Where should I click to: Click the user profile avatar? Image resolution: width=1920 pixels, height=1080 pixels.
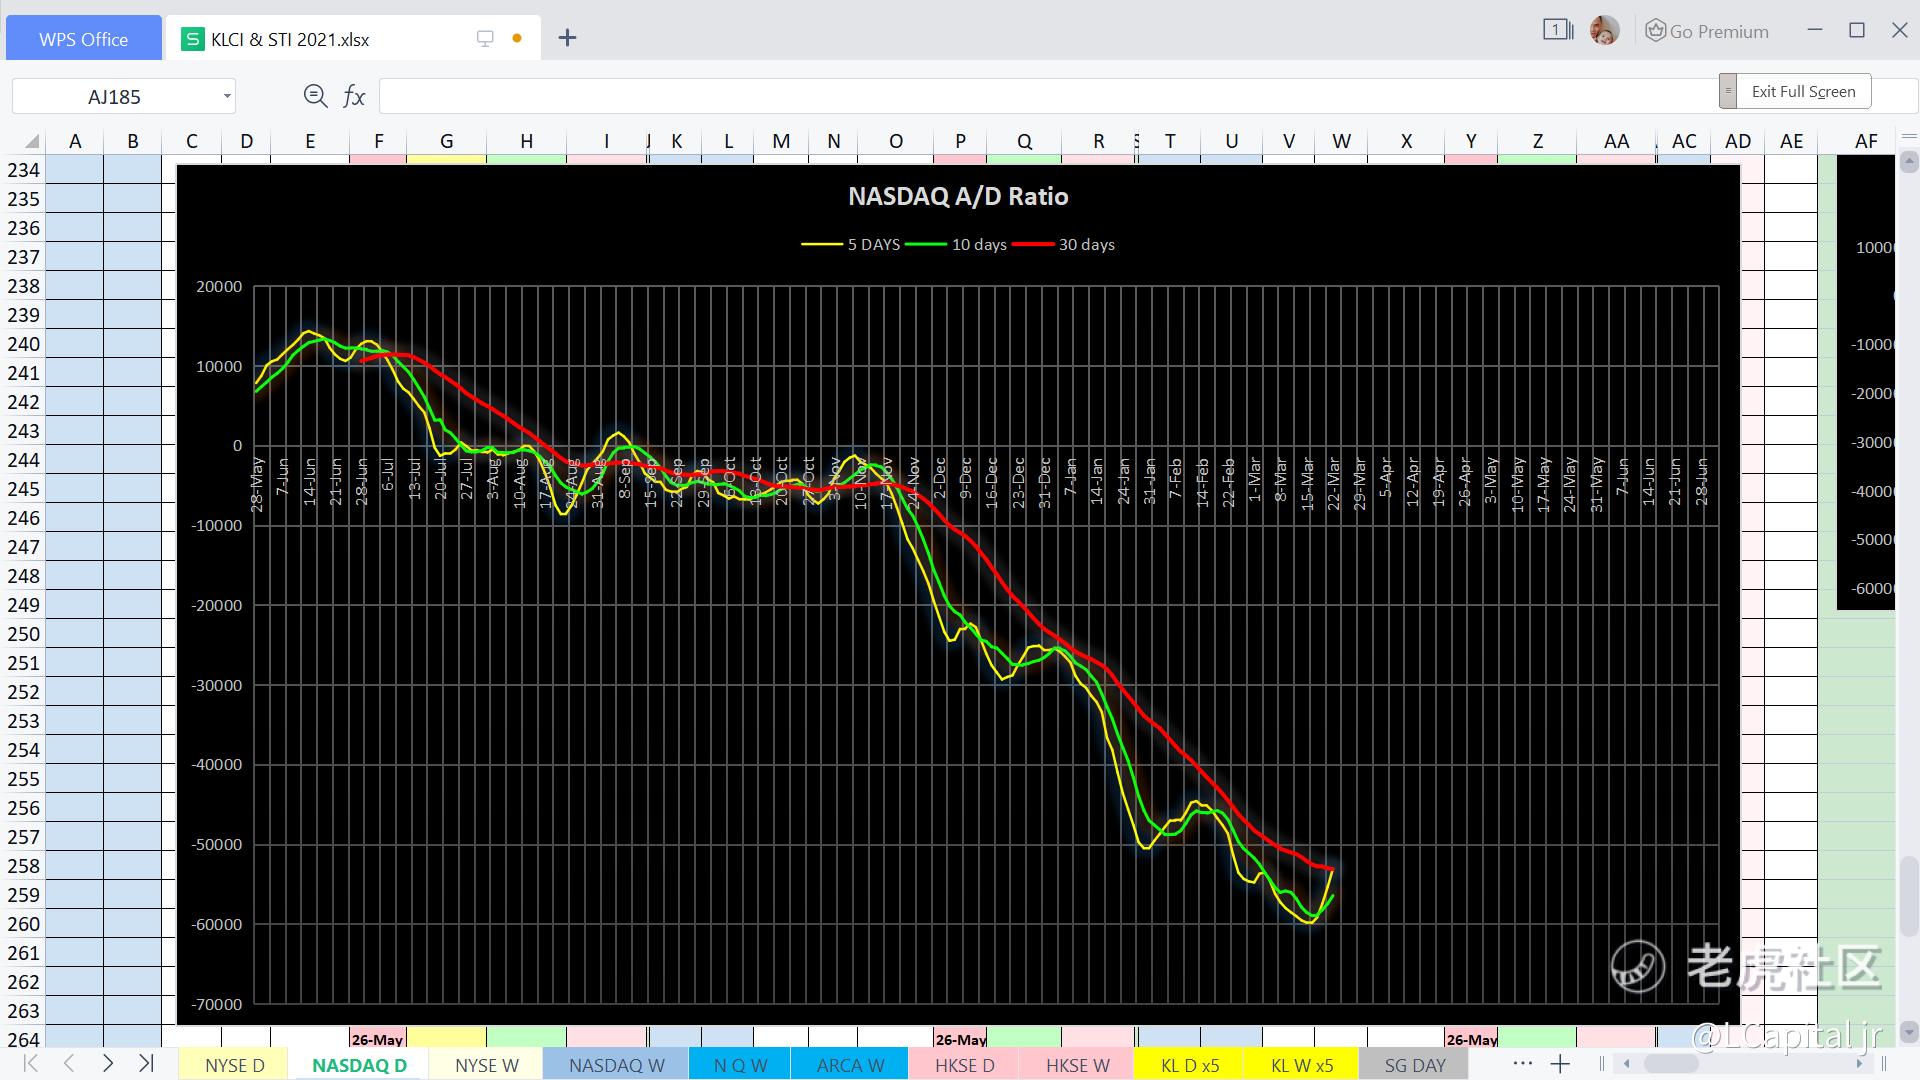(x=1604, y=31)
